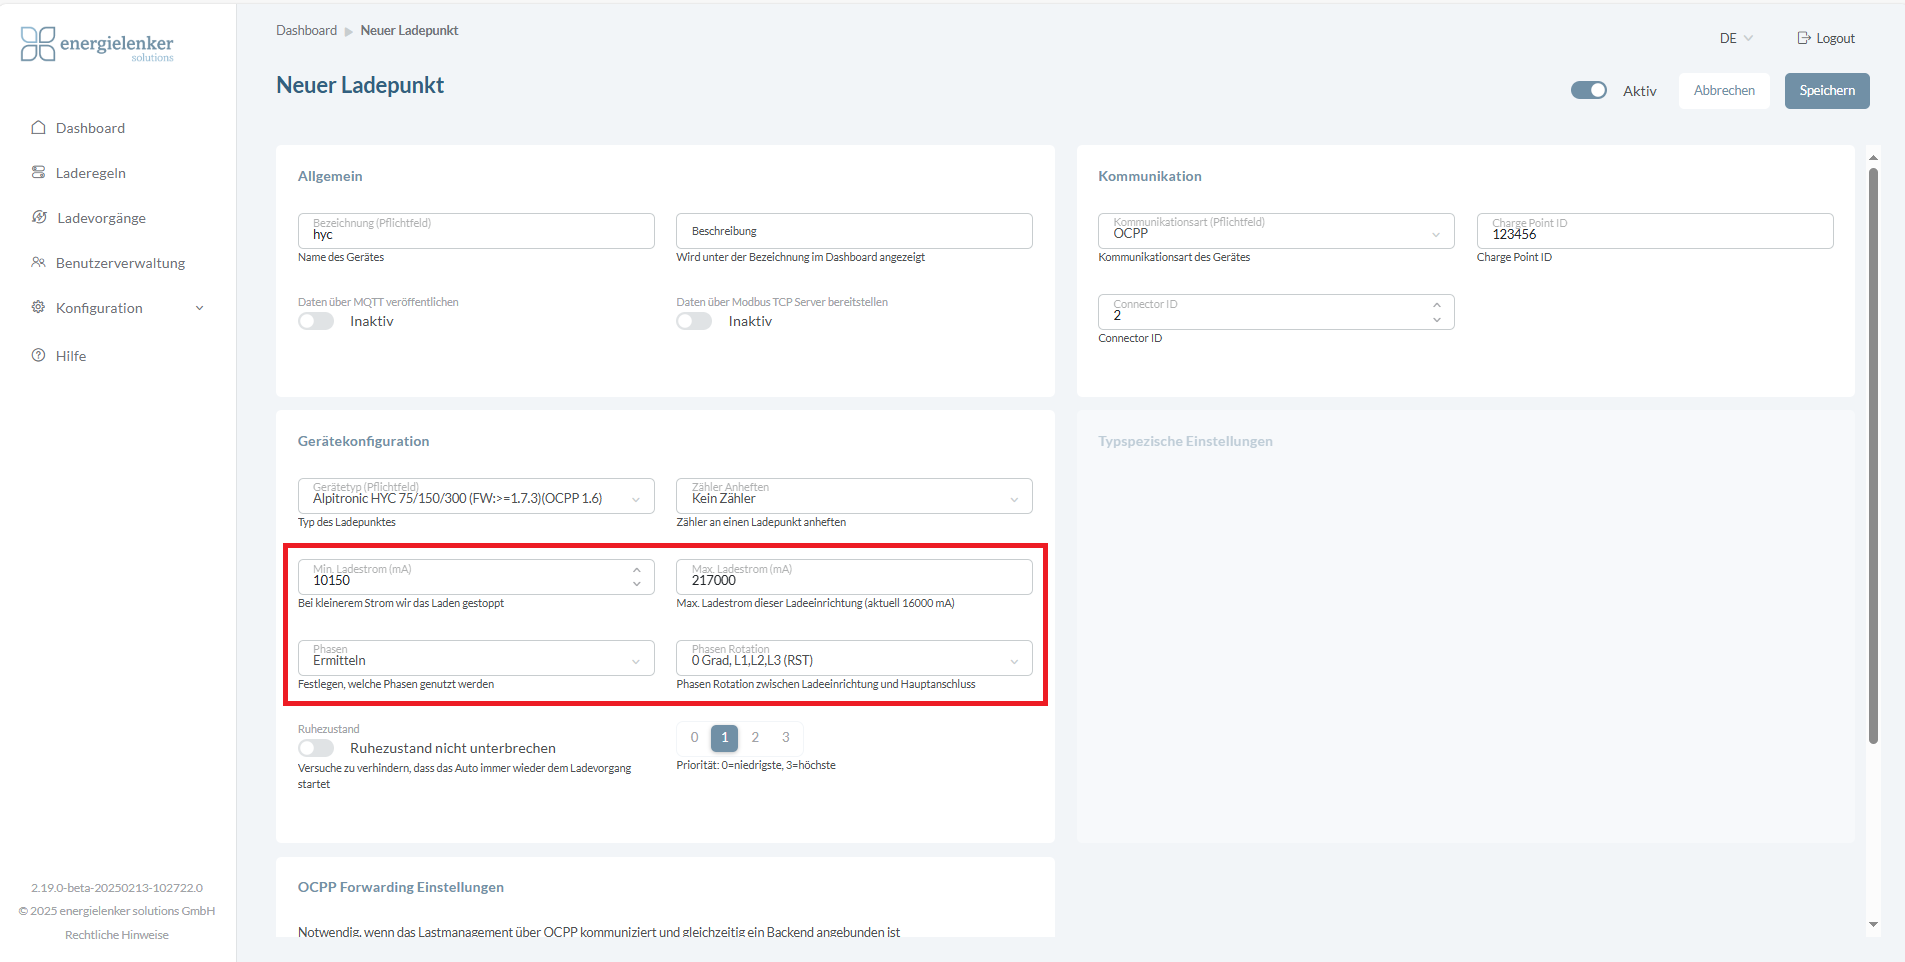The height and width of the screenshot is (962, 1905).
Task: Click the breadcrumb arrow separator icon
Action: [349, 31]
